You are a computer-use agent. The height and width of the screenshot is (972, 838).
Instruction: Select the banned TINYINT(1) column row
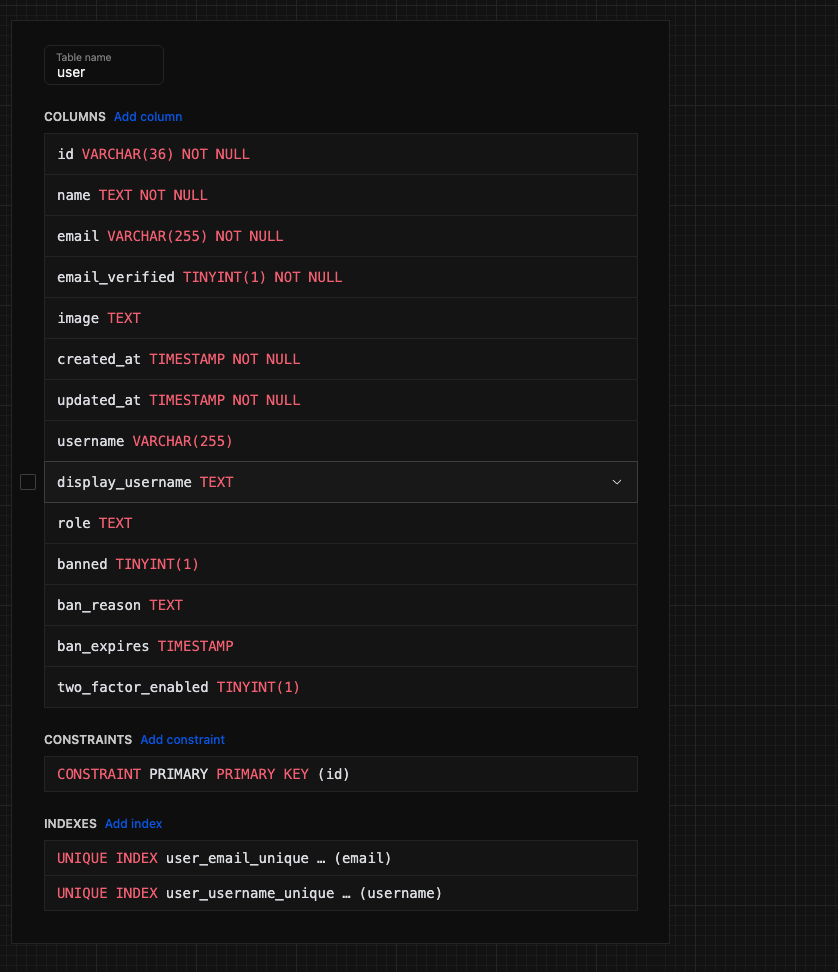[340, 565]
